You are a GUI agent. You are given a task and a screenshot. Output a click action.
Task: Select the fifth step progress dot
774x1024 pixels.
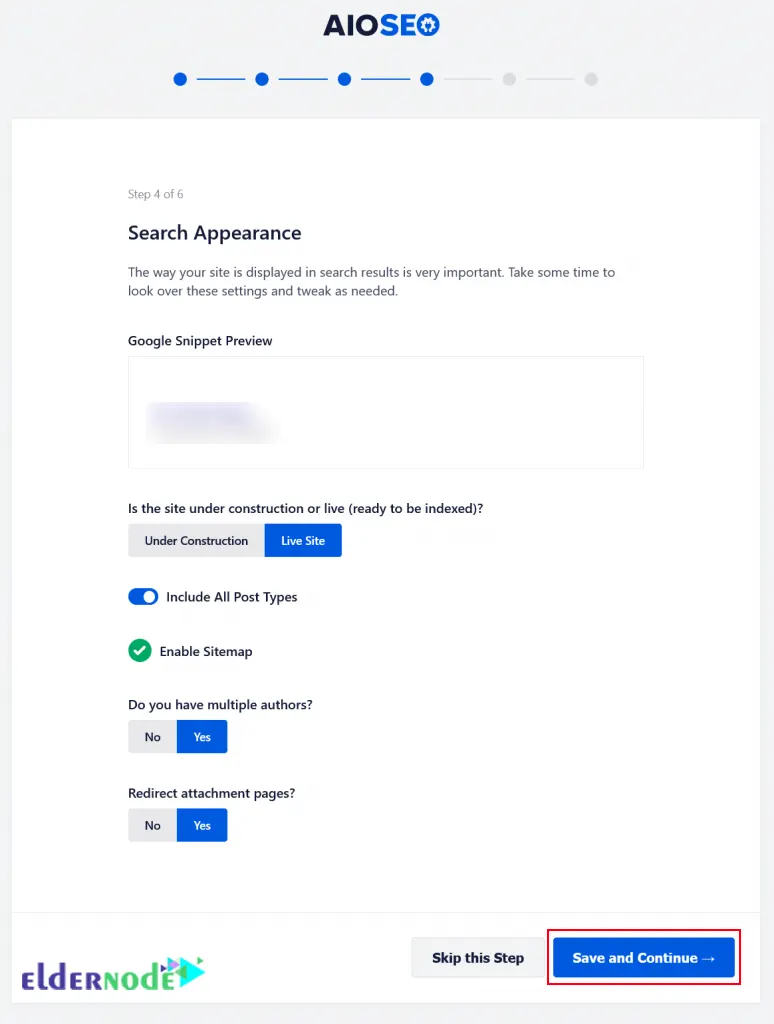(509, 79)
